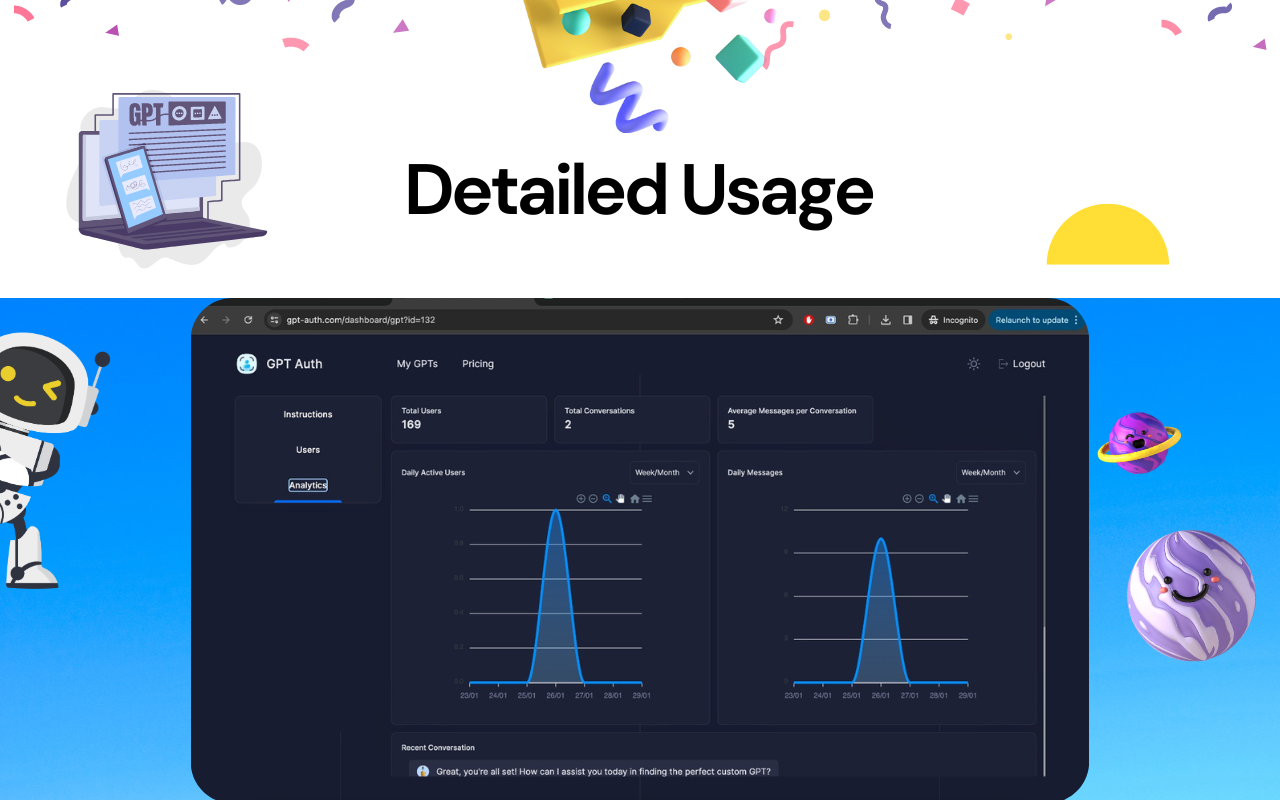Click the browser address bar URL

[361, 320]
